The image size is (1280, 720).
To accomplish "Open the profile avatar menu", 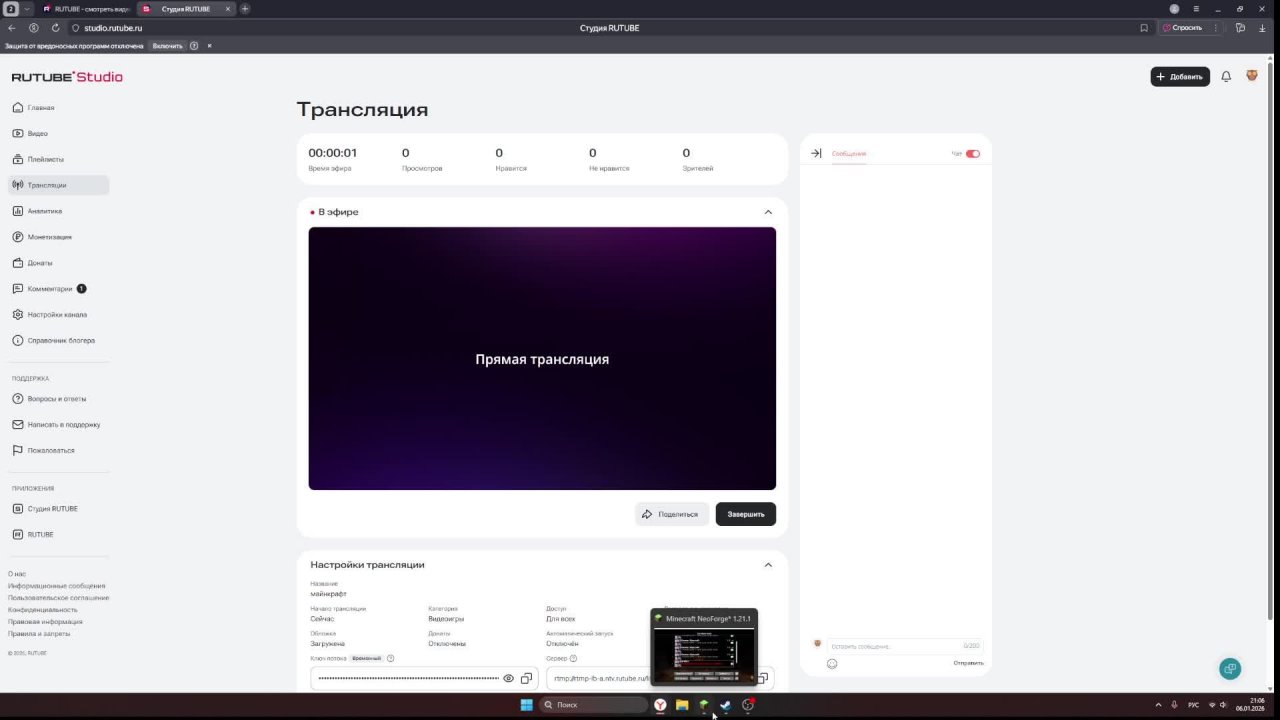I will (x=1252, y=76).
